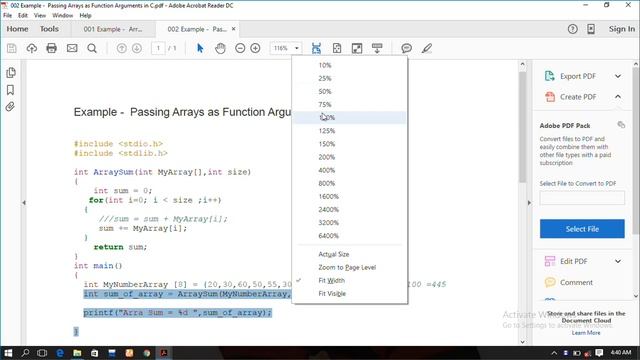Click the Sign In button
640x360 pixels.
[x=622, y=29]
